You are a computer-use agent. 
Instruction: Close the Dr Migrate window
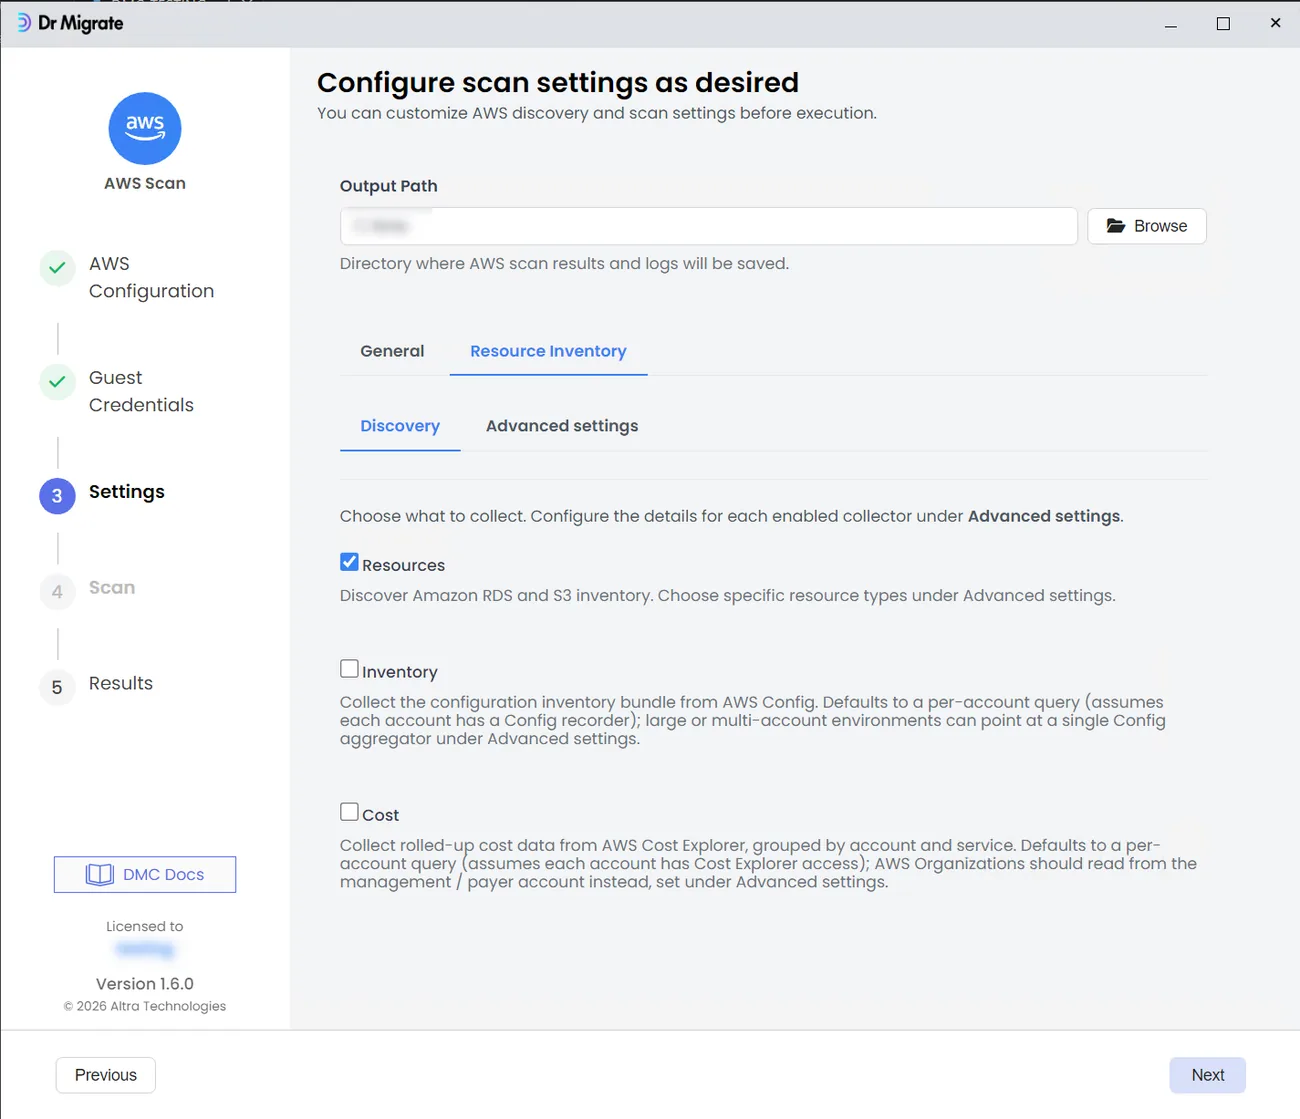point(1275,23)
